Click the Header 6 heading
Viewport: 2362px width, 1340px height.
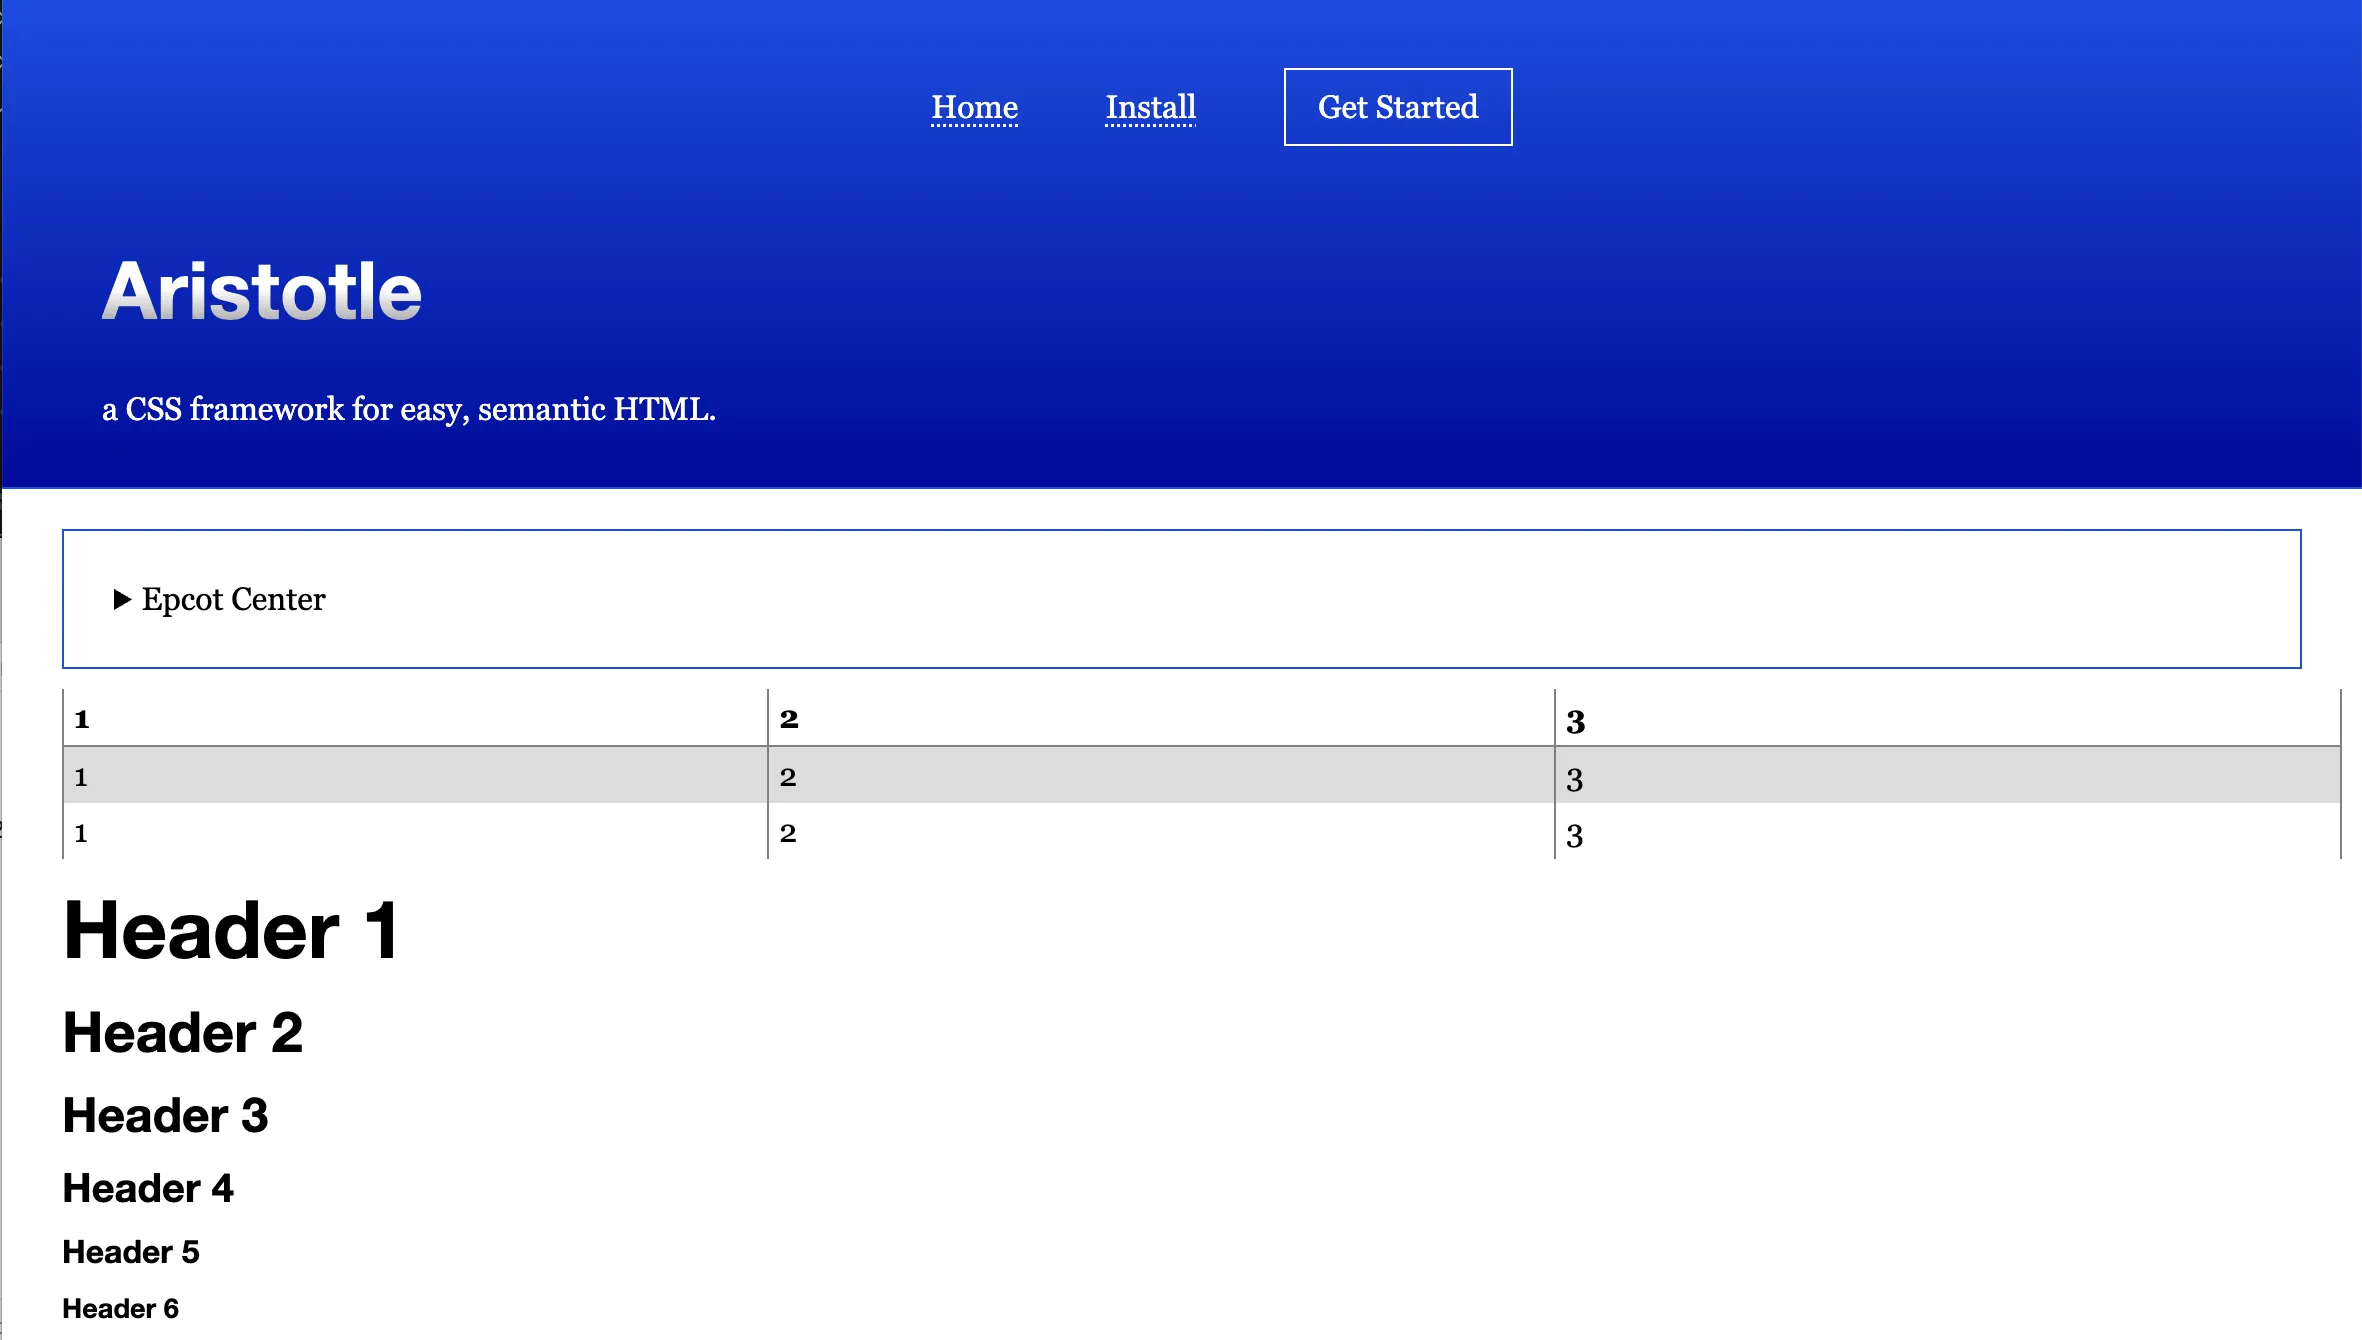pyautogui.click(x=120, y=1308)
